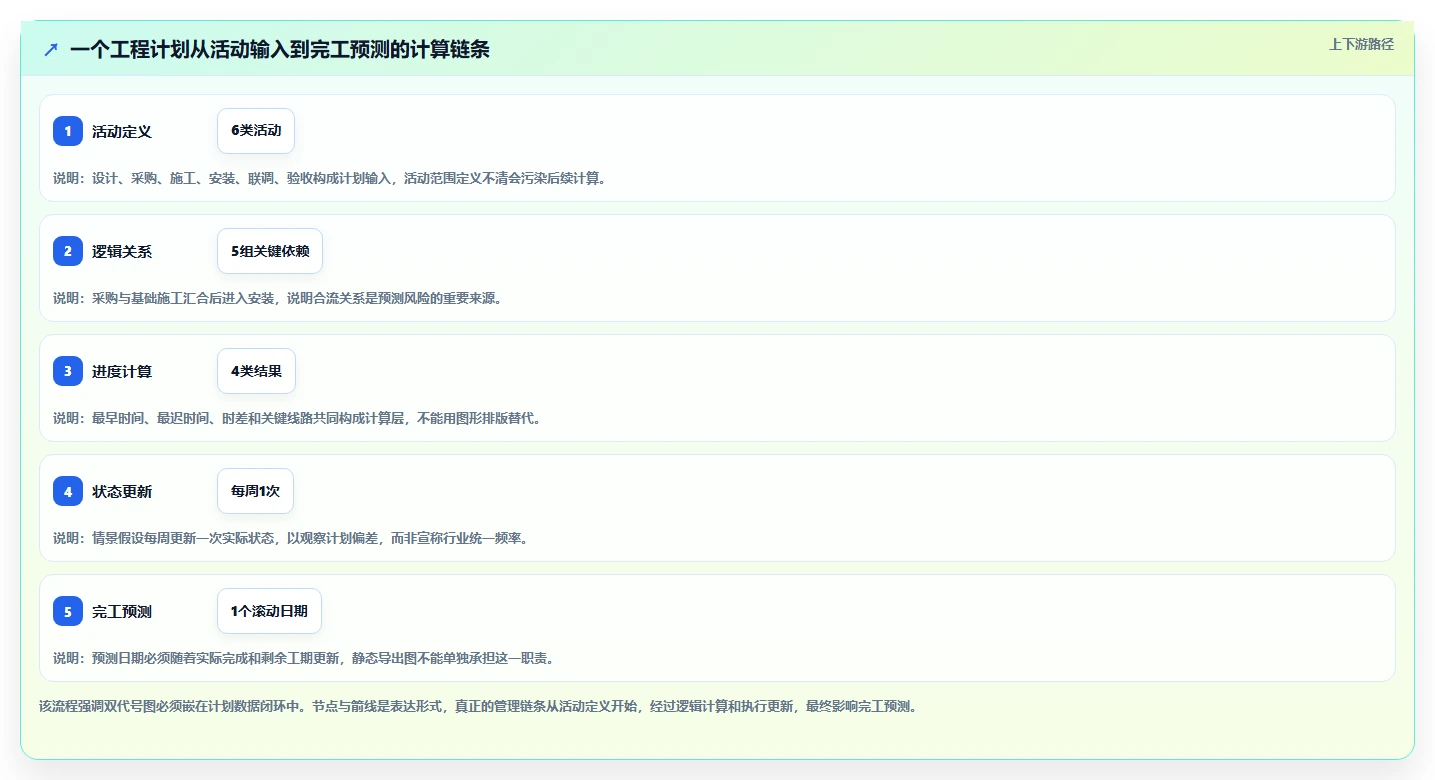Screen dimensions: 1435x780
Task: Click step number 4 badge
Action: (68, 491)
